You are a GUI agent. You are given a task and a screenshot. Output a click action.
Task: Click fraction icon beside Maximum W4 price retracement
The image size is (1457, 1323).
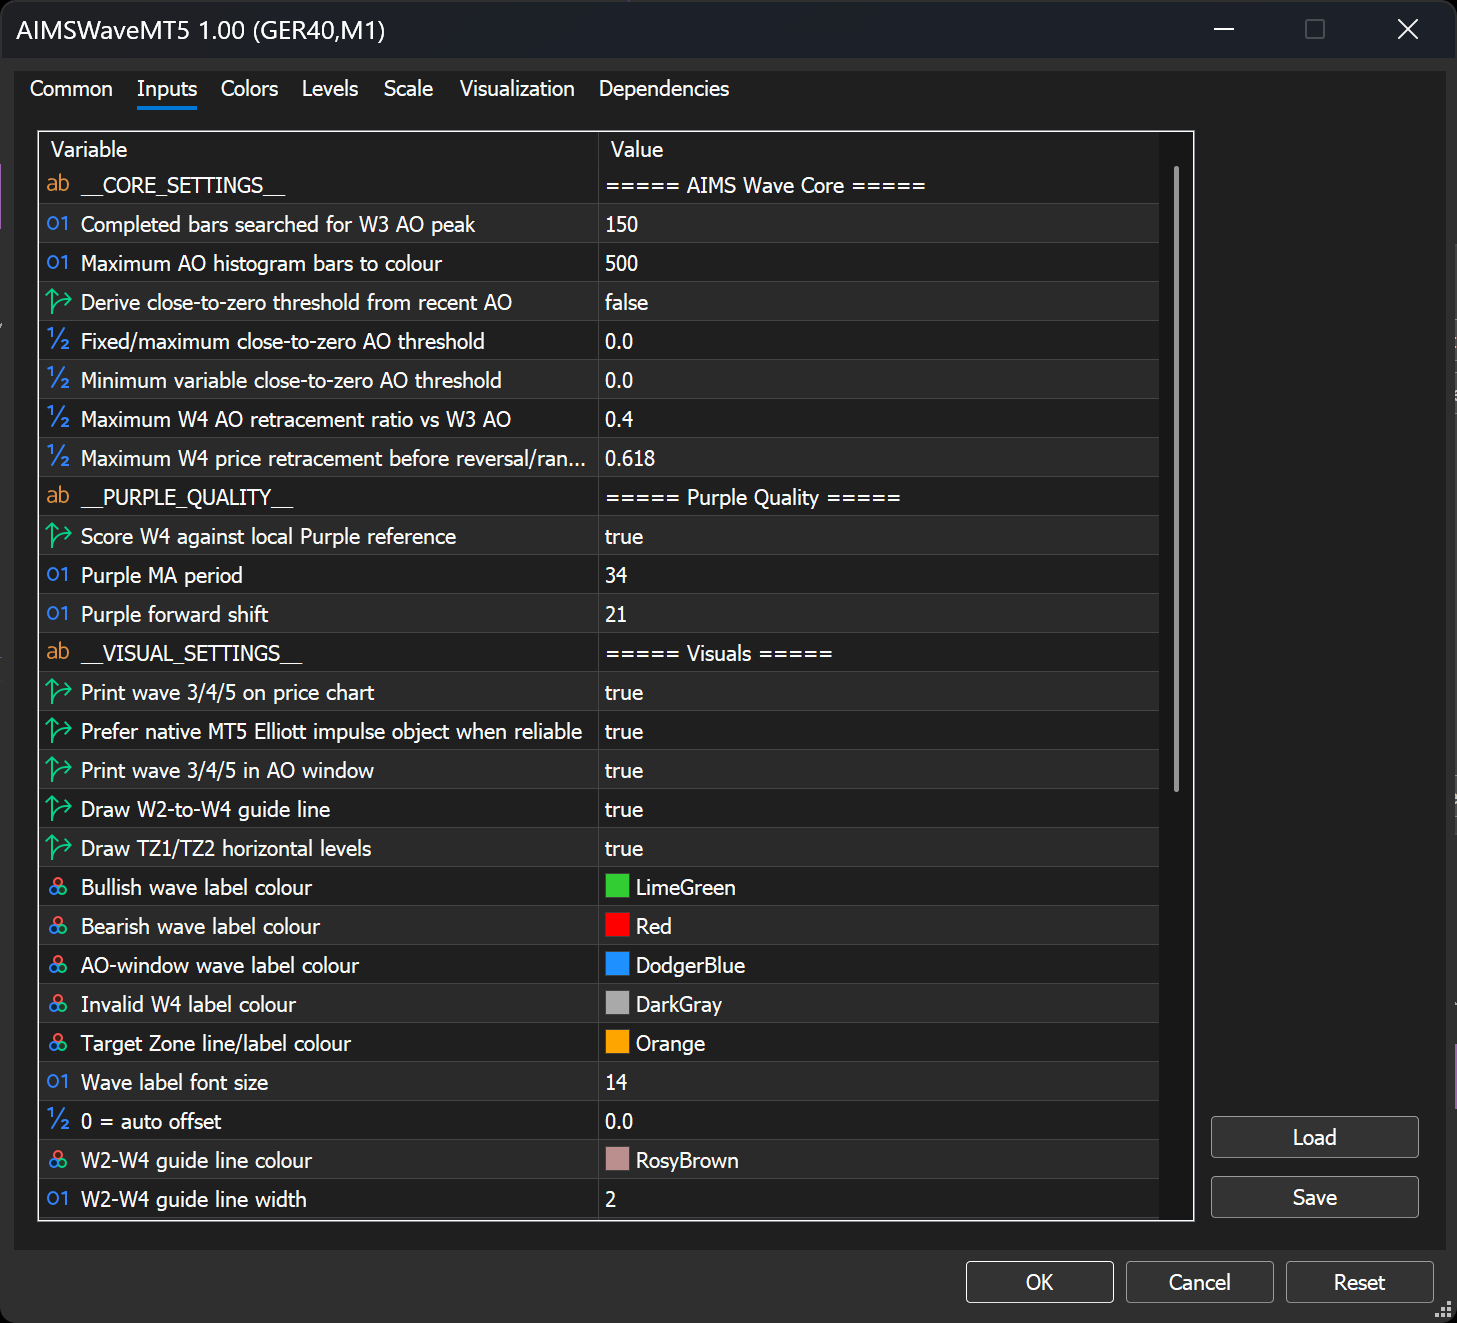(x=58, y=457)
